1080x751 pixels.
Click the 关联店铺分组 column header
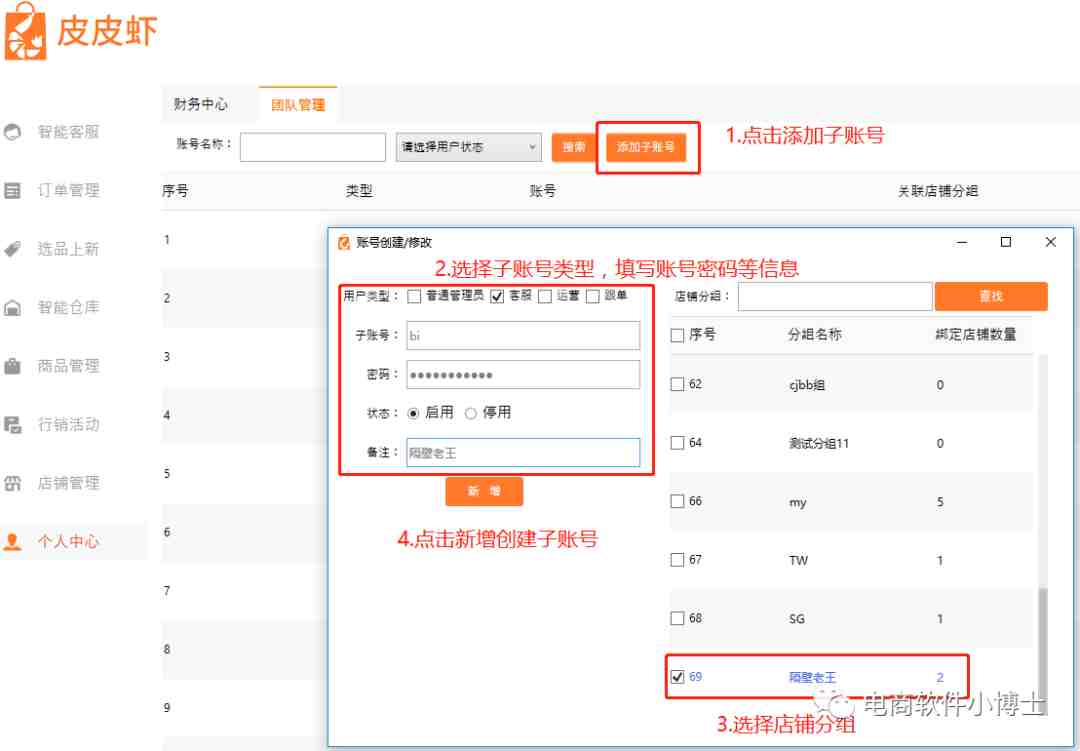(937, 191)
